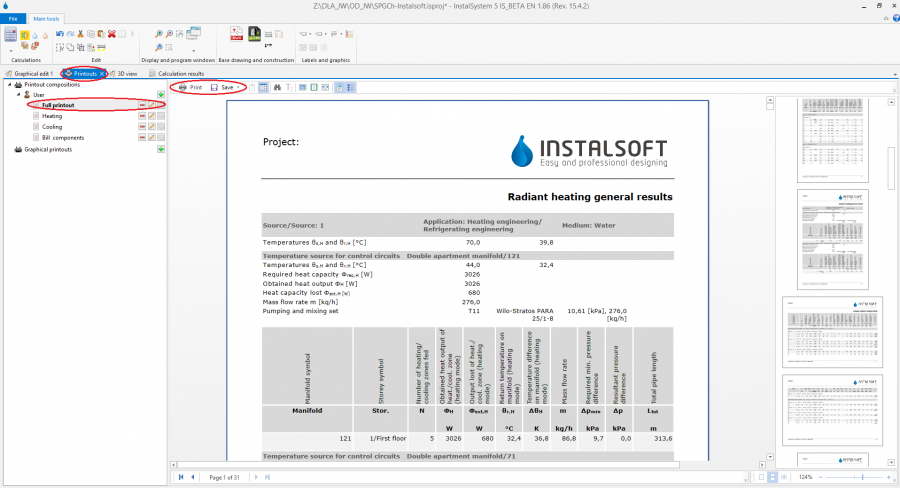Click the red delete icon for Full printout

142,105
